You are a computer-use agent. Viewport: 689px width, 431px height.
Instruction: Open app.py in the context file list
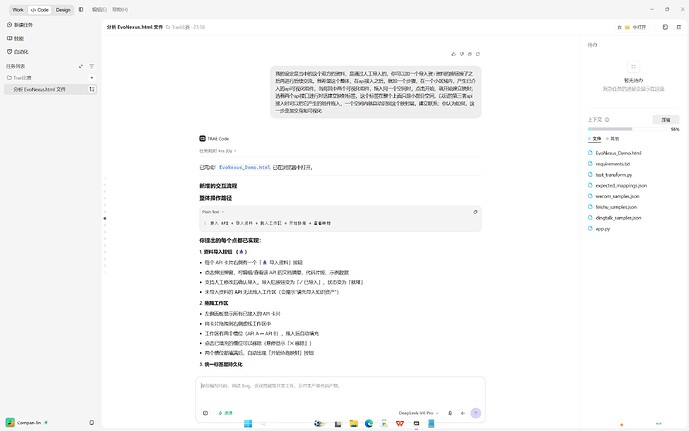click(x=602, y=229)
